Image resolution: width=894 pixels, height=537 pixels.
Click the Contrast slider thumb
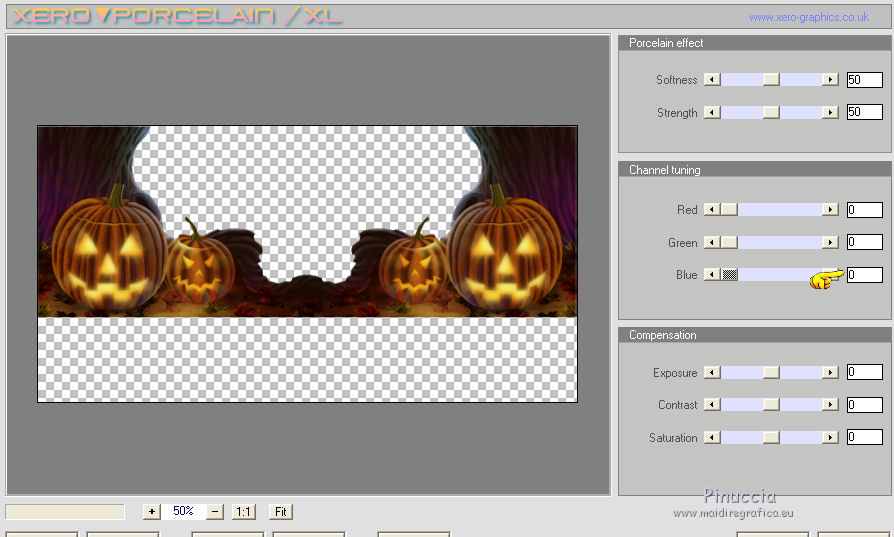771,404
